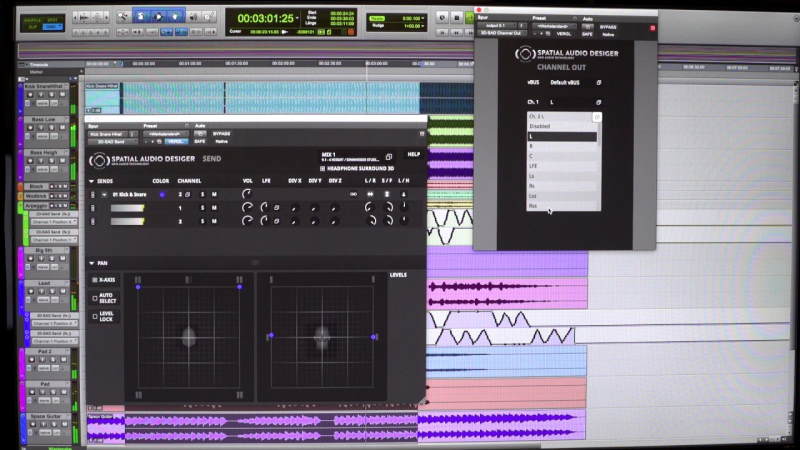The image size is (800, 450).
Task: Toggle the X-AXIS checkbox in Pan section
Action: (x=95, y=280)
